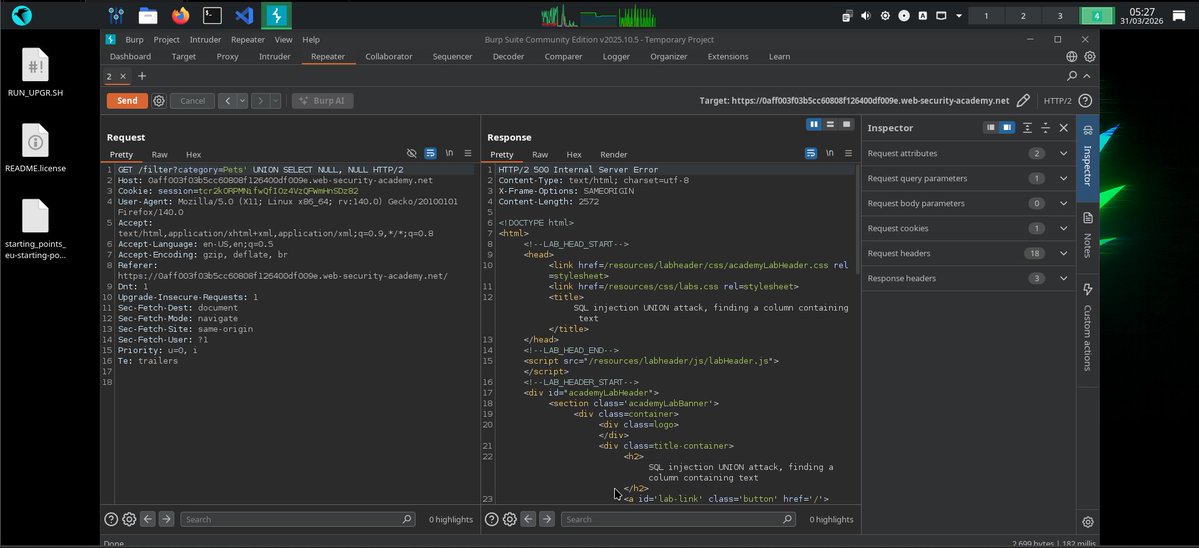
Task: Jump to next match in response search
Action: 547,519
